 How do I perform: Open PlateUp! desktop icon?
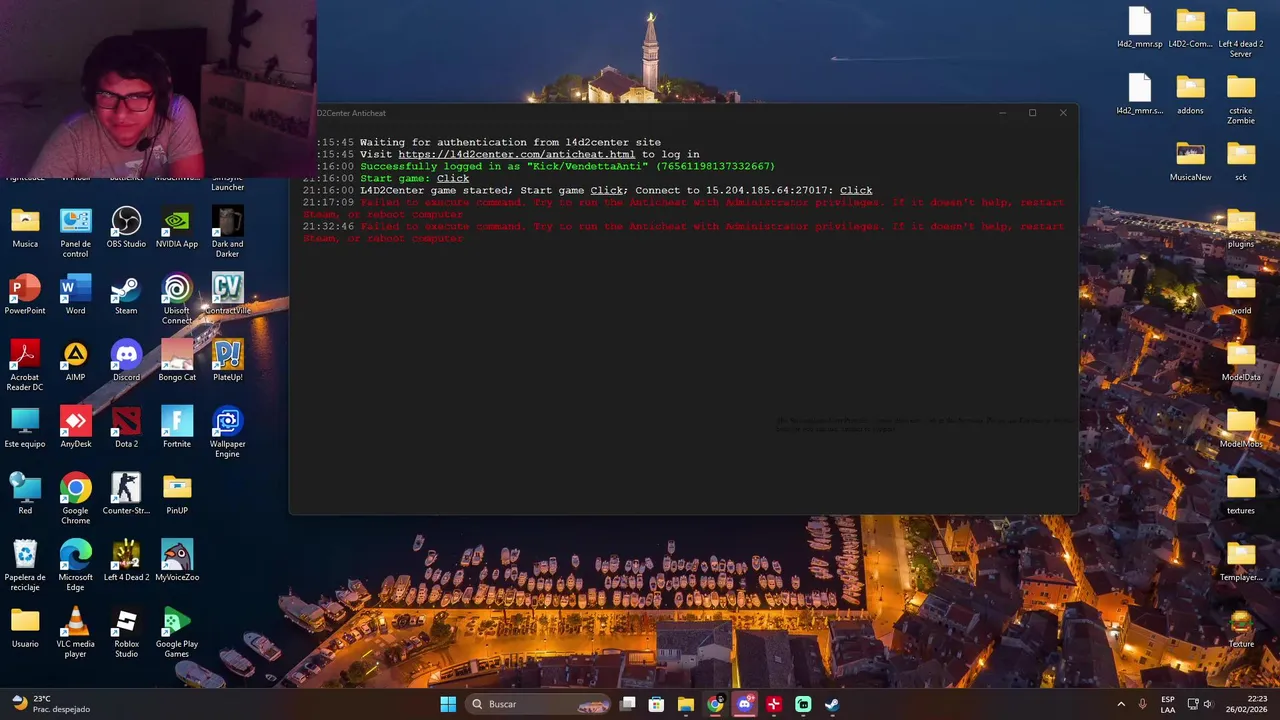click(x=227, y=361)
